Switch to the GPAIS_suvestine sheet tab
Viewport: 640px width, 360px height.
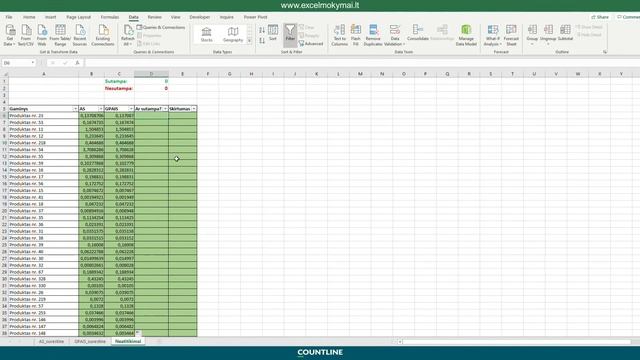coord(90,341)
